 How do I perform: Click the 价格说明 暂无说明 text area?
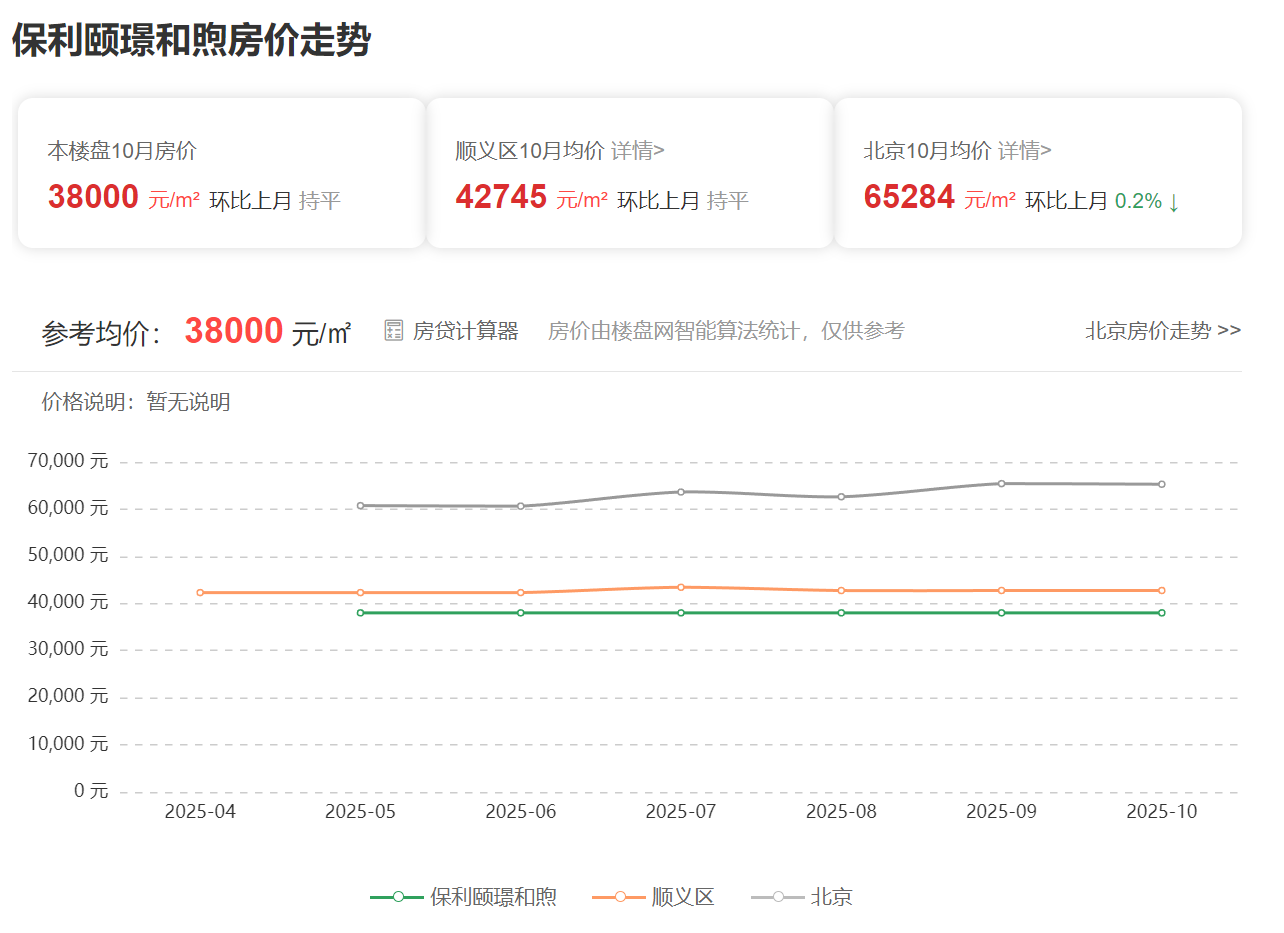[x=136, y=403]
